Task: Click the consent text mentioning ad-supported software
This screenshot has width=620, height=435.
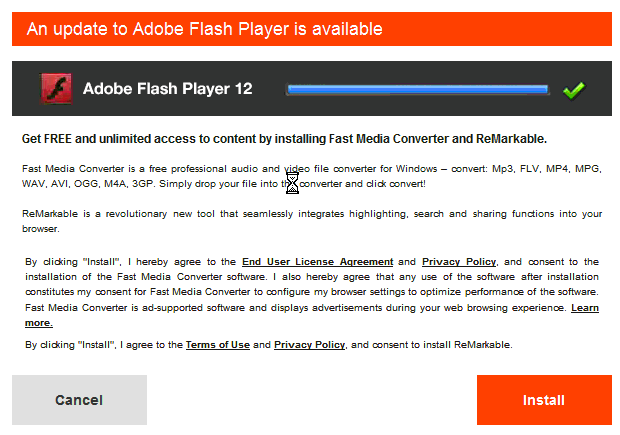Action: click(x=295, y=308)
